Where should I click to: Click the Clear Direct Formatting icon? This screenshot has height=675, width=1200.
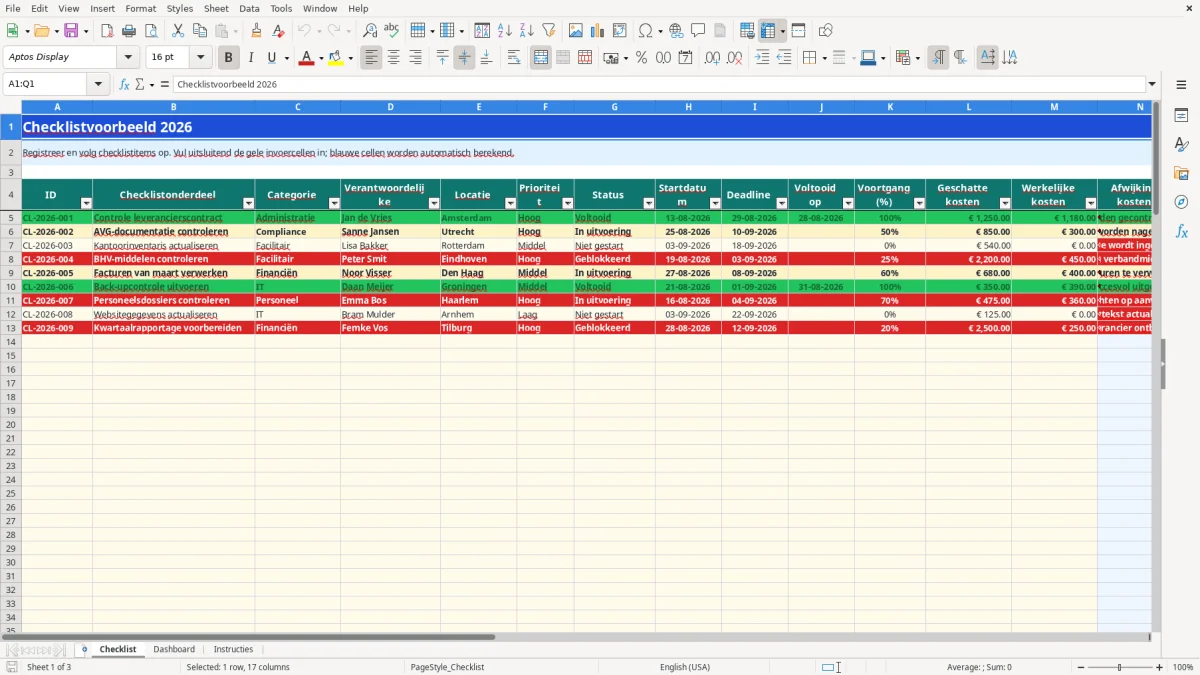(x=278, y=31)
